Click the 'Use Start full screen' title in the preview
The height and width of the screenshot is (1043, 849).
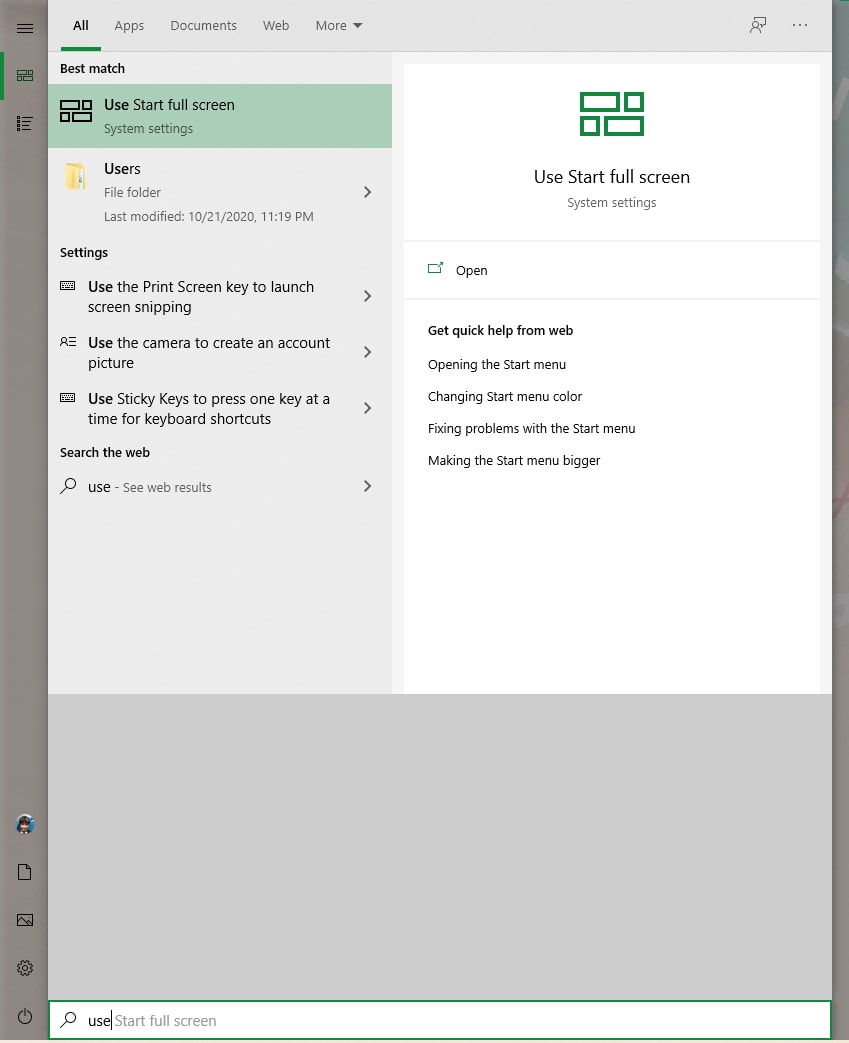click(611, 177)
